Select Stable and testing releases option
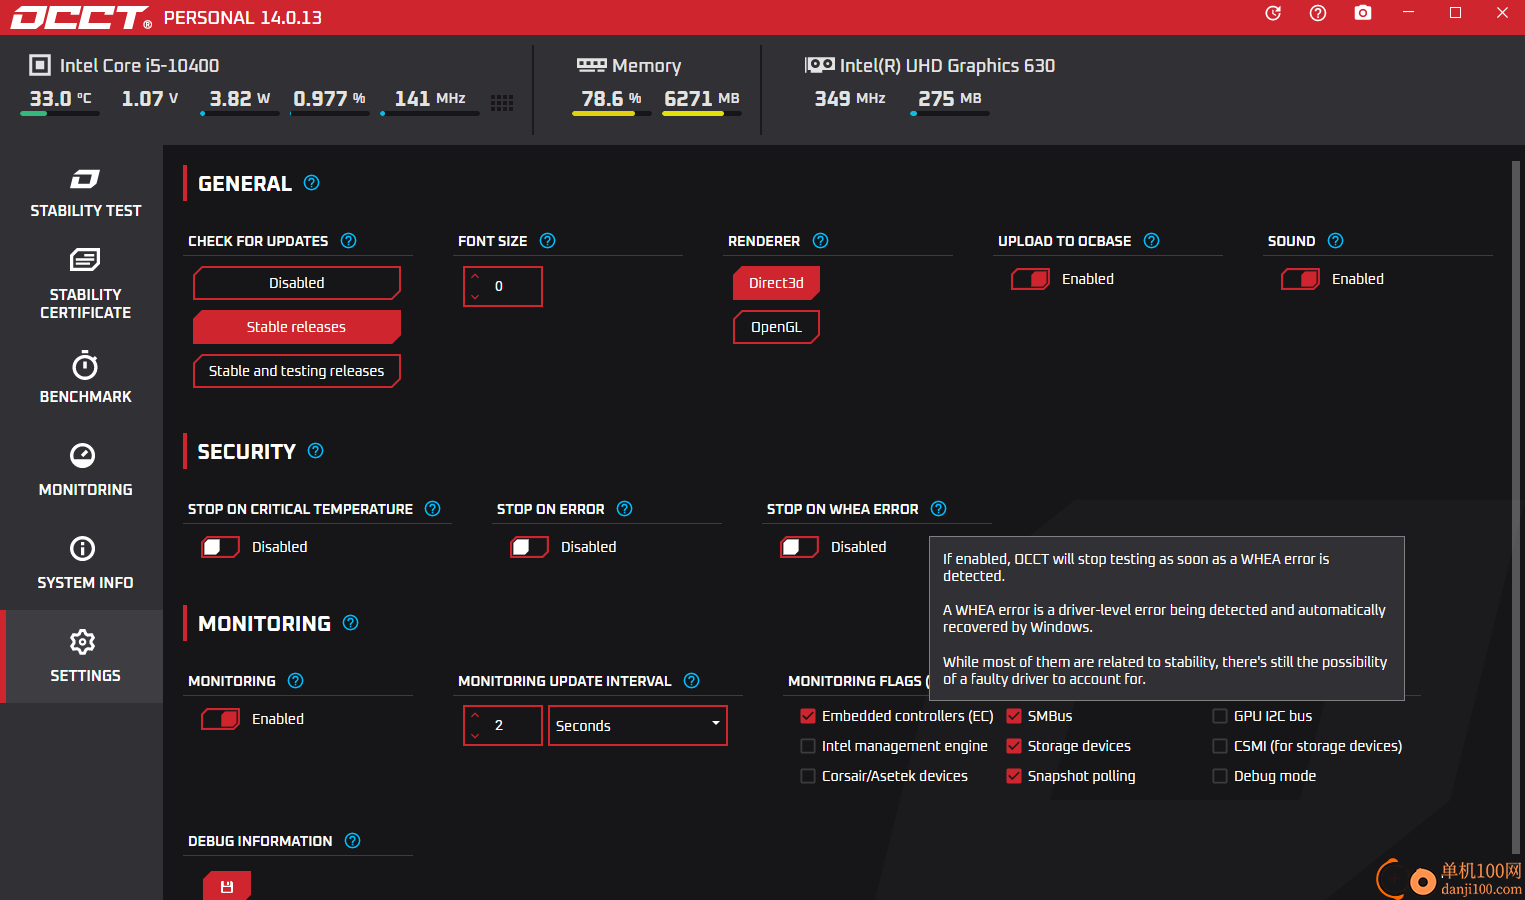This screenshot has width=1525, height=900. point(297,371)
